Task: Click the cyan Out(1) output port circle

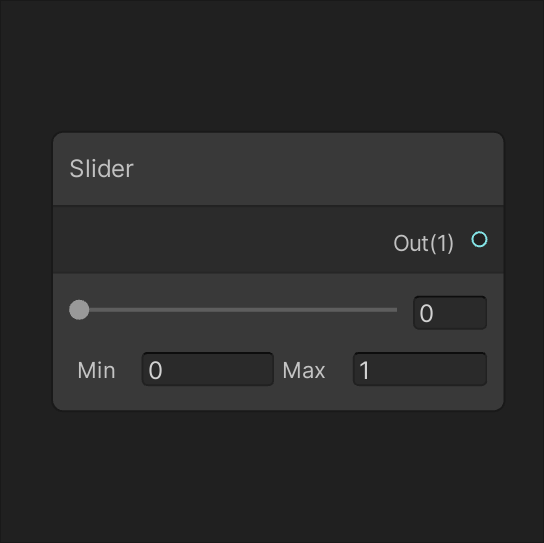Action: [x=479, y=239]
